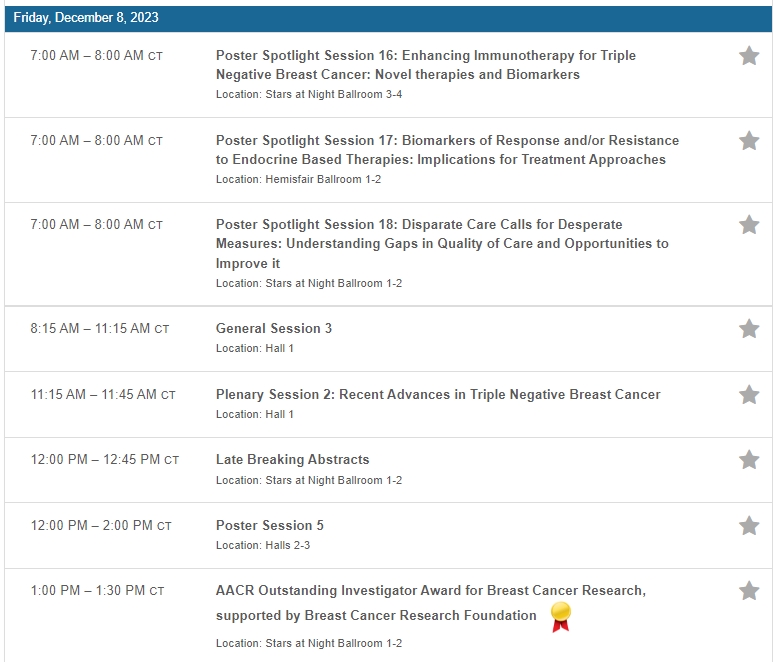Screen dimensions: 775x662
Task: Open AACR Outstanding Investigator Award session title
Action: point(431,603)
